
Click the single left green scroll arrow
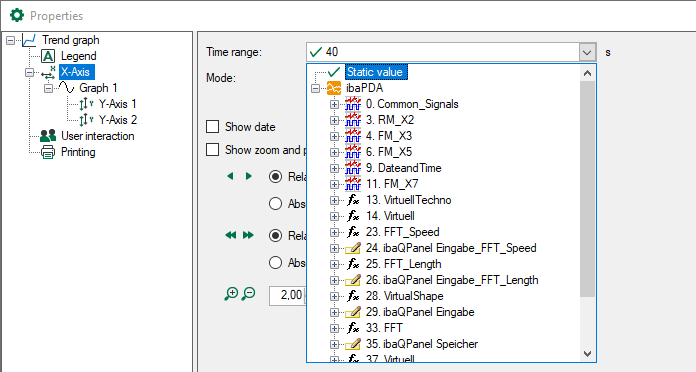coord(230,176)
